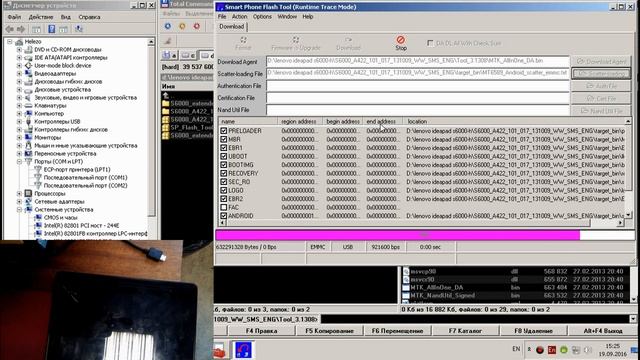This screenshot has height=360, width=640.
Task: Click F5 Копирование button
Action: pyautogui.click(x=329, y=331)
